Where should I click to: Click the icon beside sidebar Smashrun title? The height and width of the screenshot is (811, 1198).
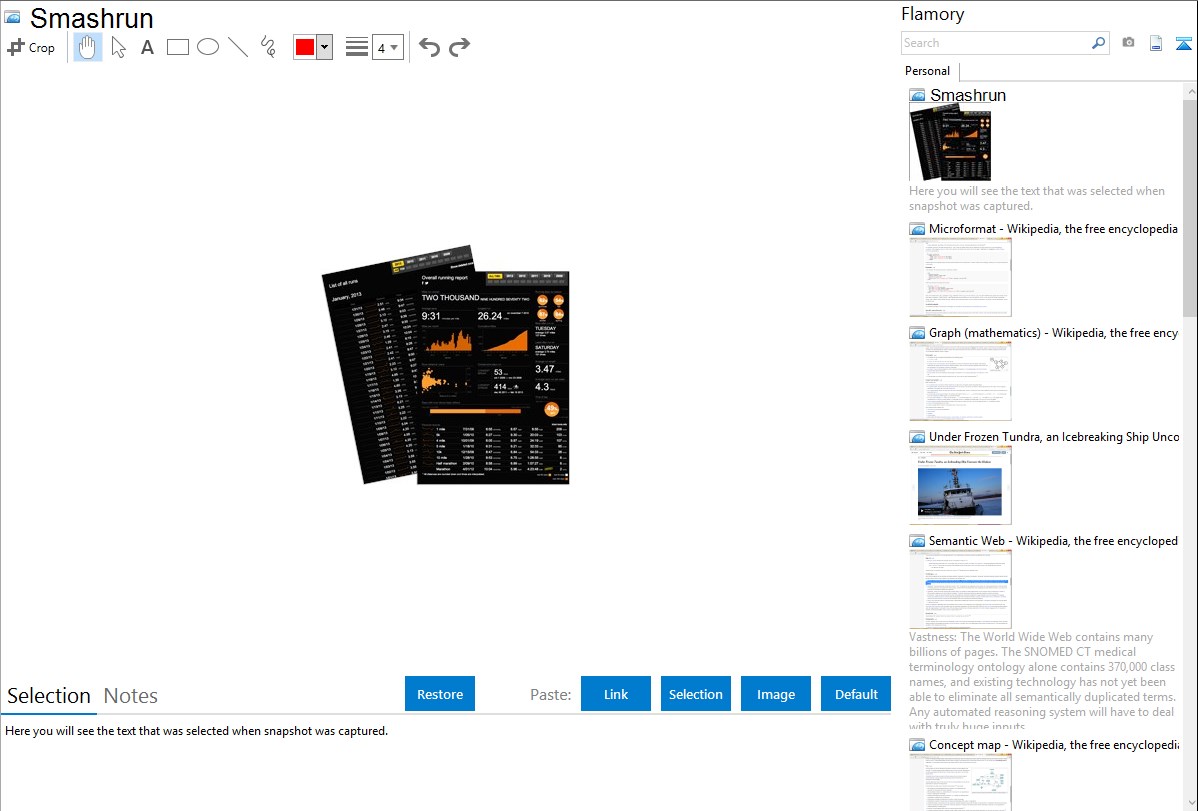917,96
